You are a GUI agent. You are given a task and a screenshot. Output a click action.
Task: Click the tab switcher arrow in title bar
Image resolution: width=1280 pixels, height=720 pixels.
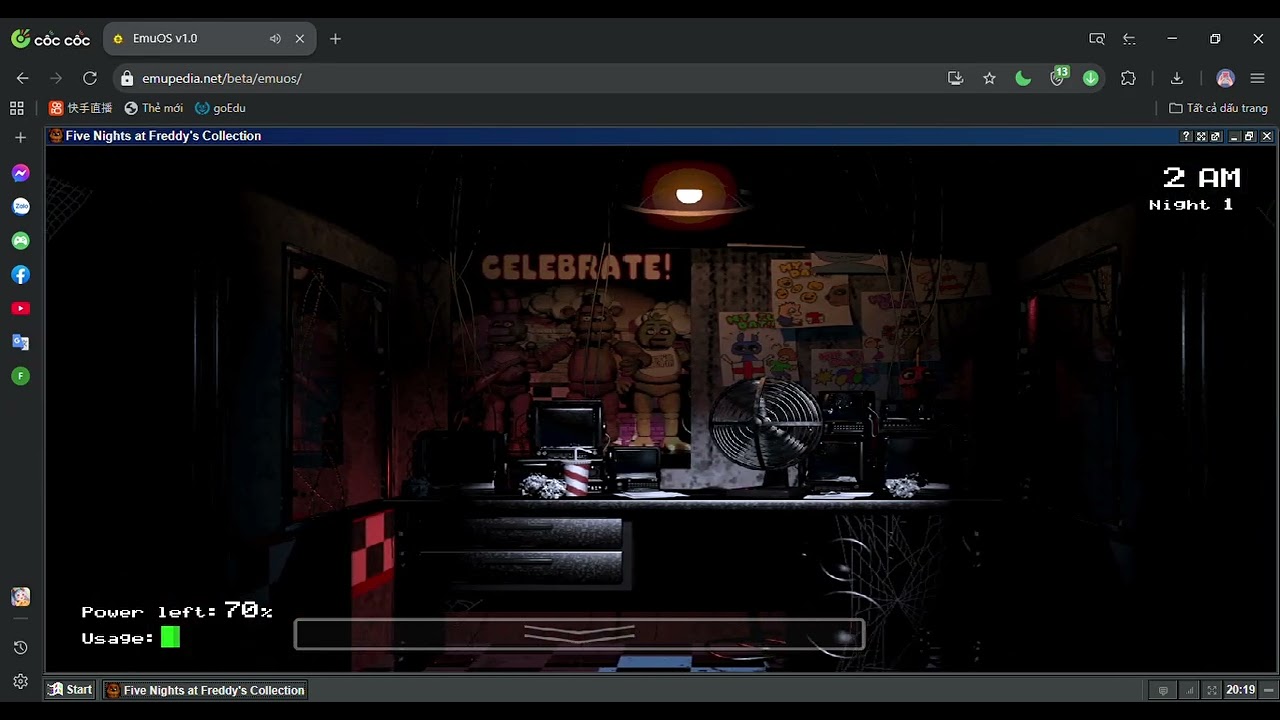coord(1129,39)
